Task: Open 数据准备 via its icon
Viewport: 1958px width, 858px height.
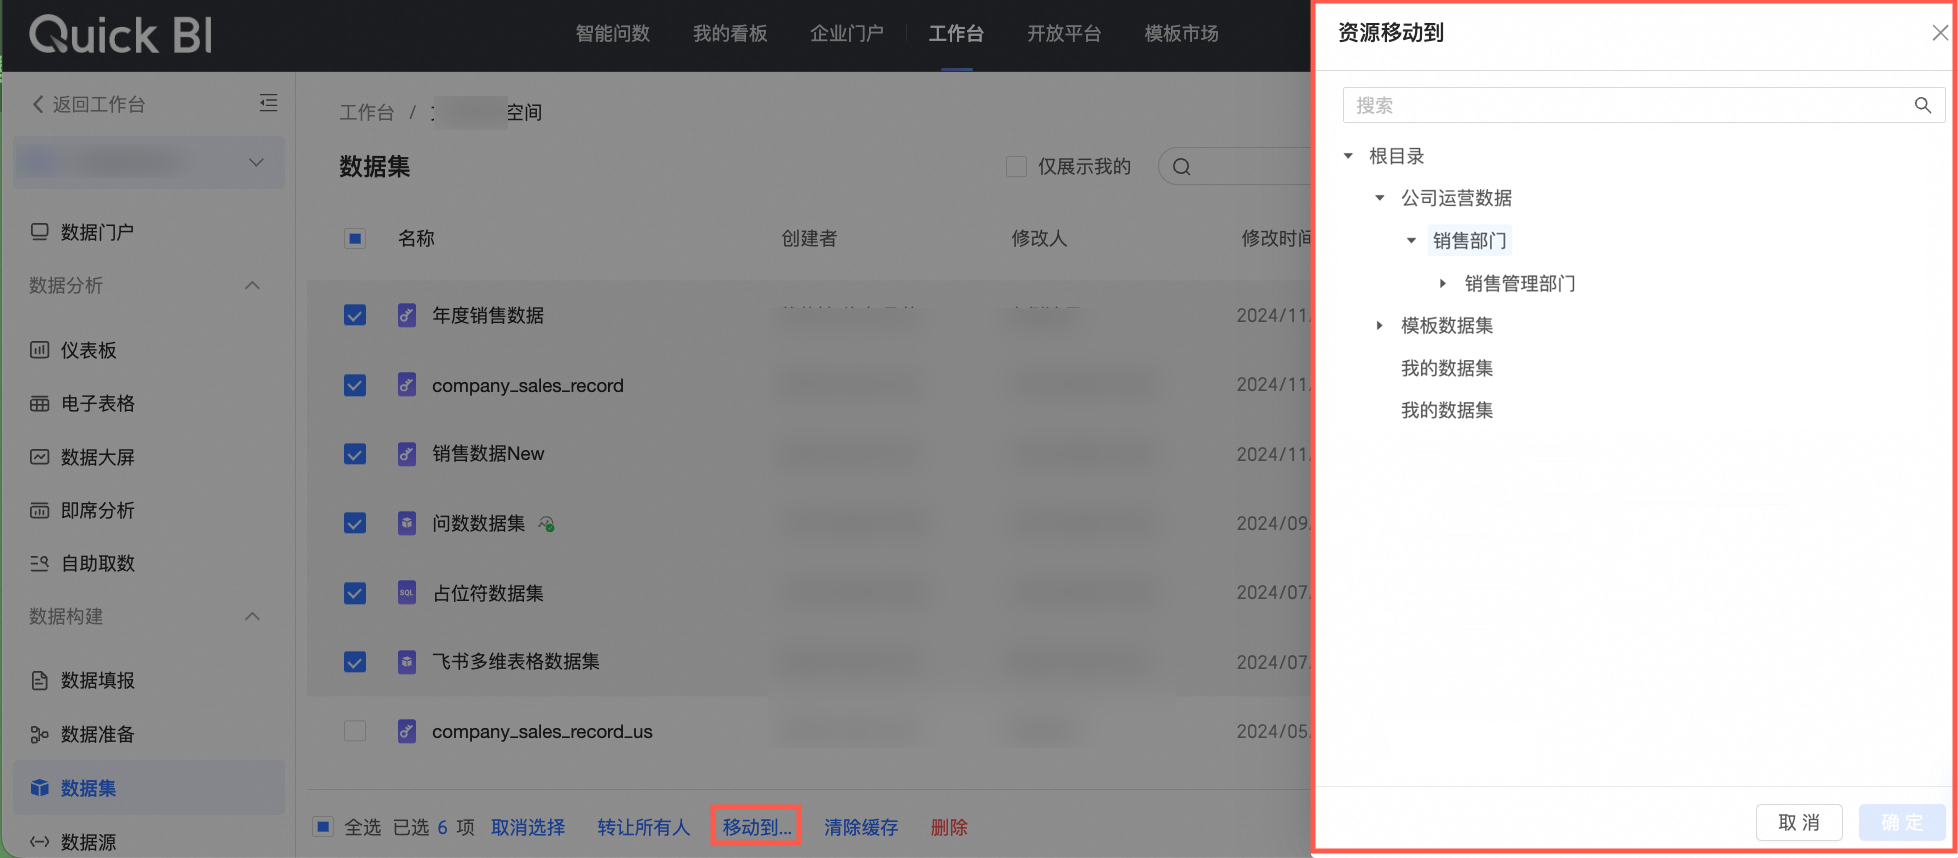Action: click(x=39, y=735)
